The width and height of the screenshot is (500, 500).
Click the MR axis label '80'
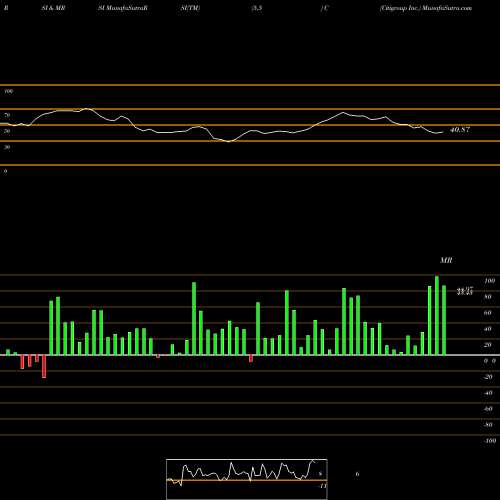coord(488,297)
